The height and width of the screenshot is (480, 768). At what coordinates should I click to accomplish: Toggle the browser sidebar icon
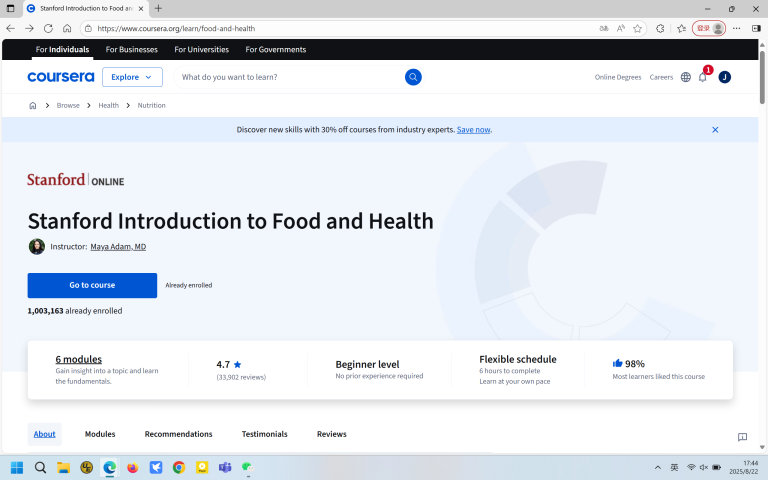756,28
